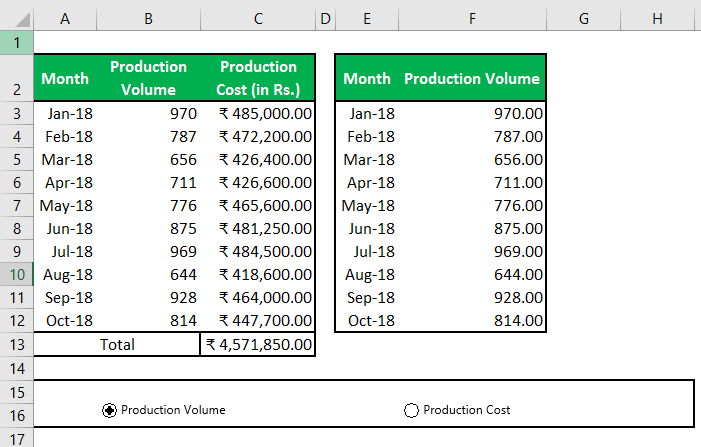Click cell Feb-18 in column A

coord(65,136)
